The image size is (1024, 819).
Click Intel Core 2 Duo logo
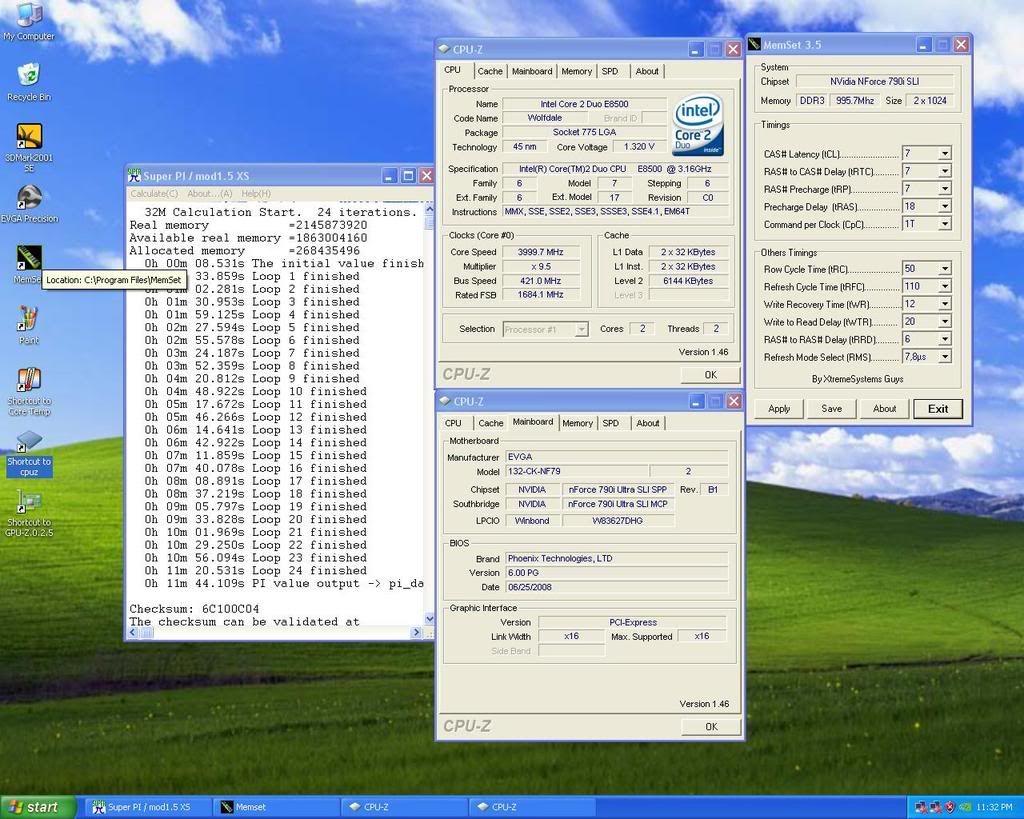(x=698, y=125)
